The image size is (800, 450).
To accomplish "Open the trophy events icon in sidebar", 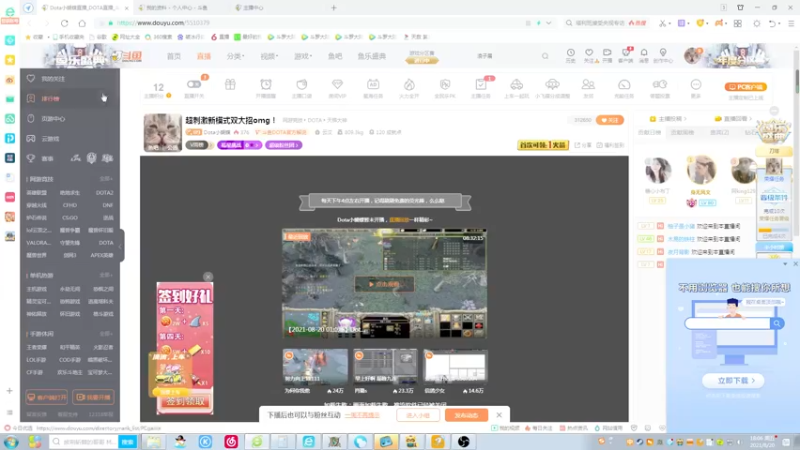I will click(31, 158).
